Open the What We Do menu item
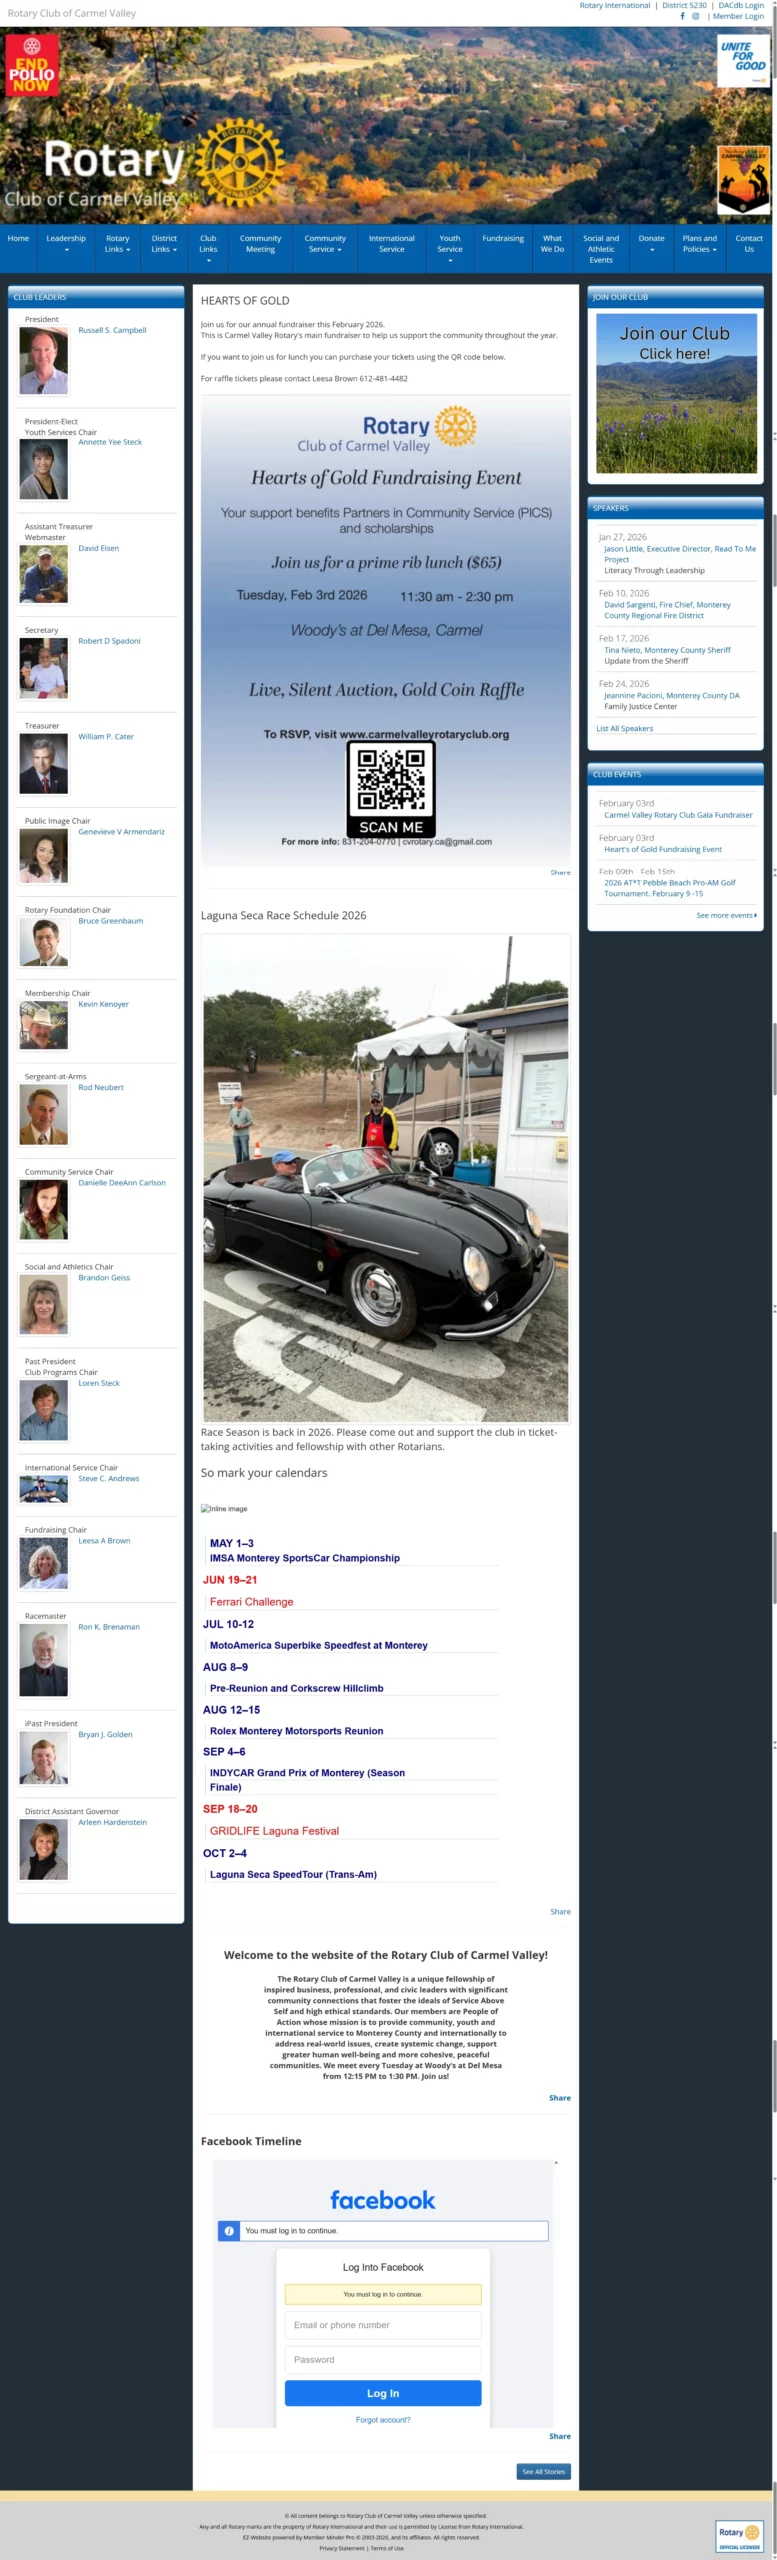This screenshot has height=2560, width=777. [552, 244]
